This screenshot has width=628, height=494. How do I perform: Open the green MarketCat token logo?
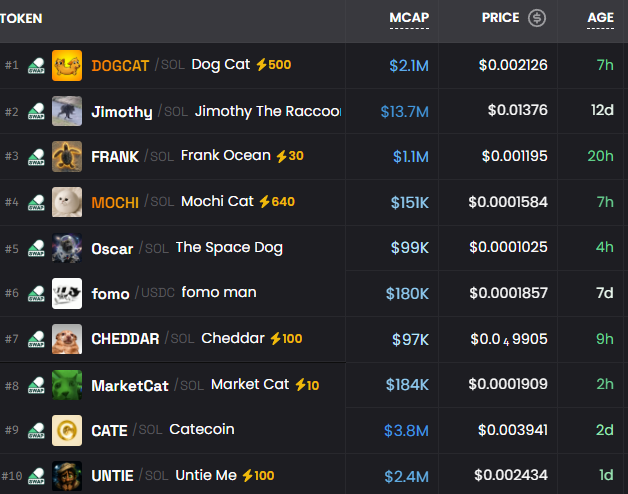[67, 385]
